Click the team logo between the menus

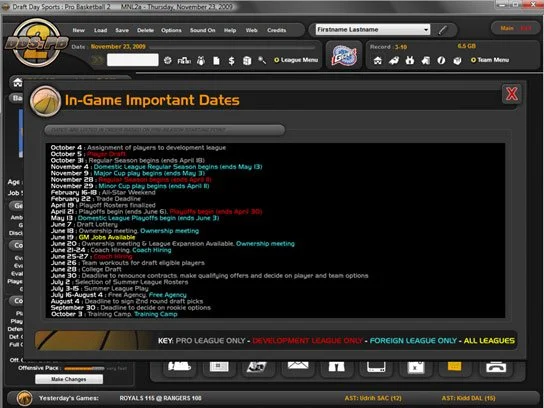point(344,56)
